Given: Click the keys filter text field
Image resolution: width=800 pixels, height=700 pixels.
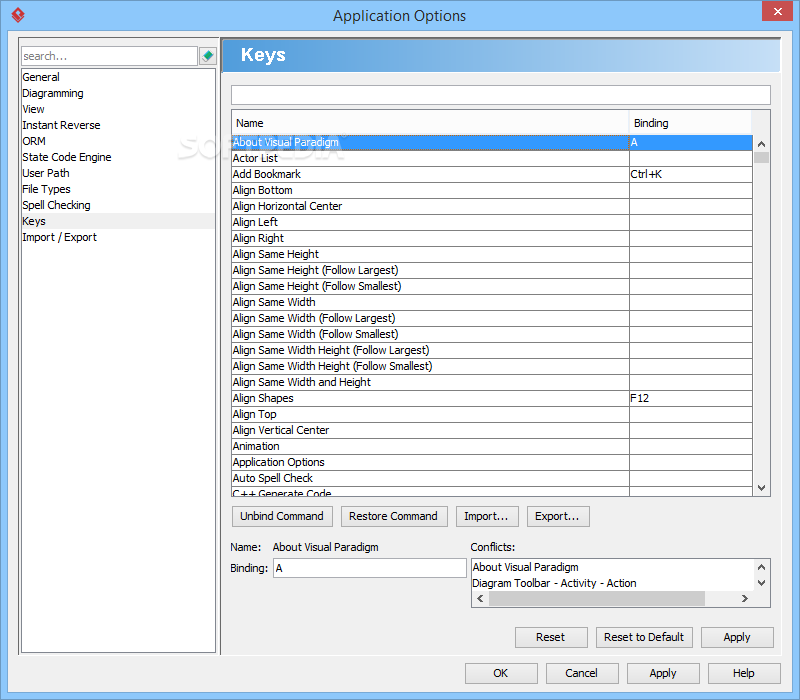Looking at the screenshot, I should (501, 95).
